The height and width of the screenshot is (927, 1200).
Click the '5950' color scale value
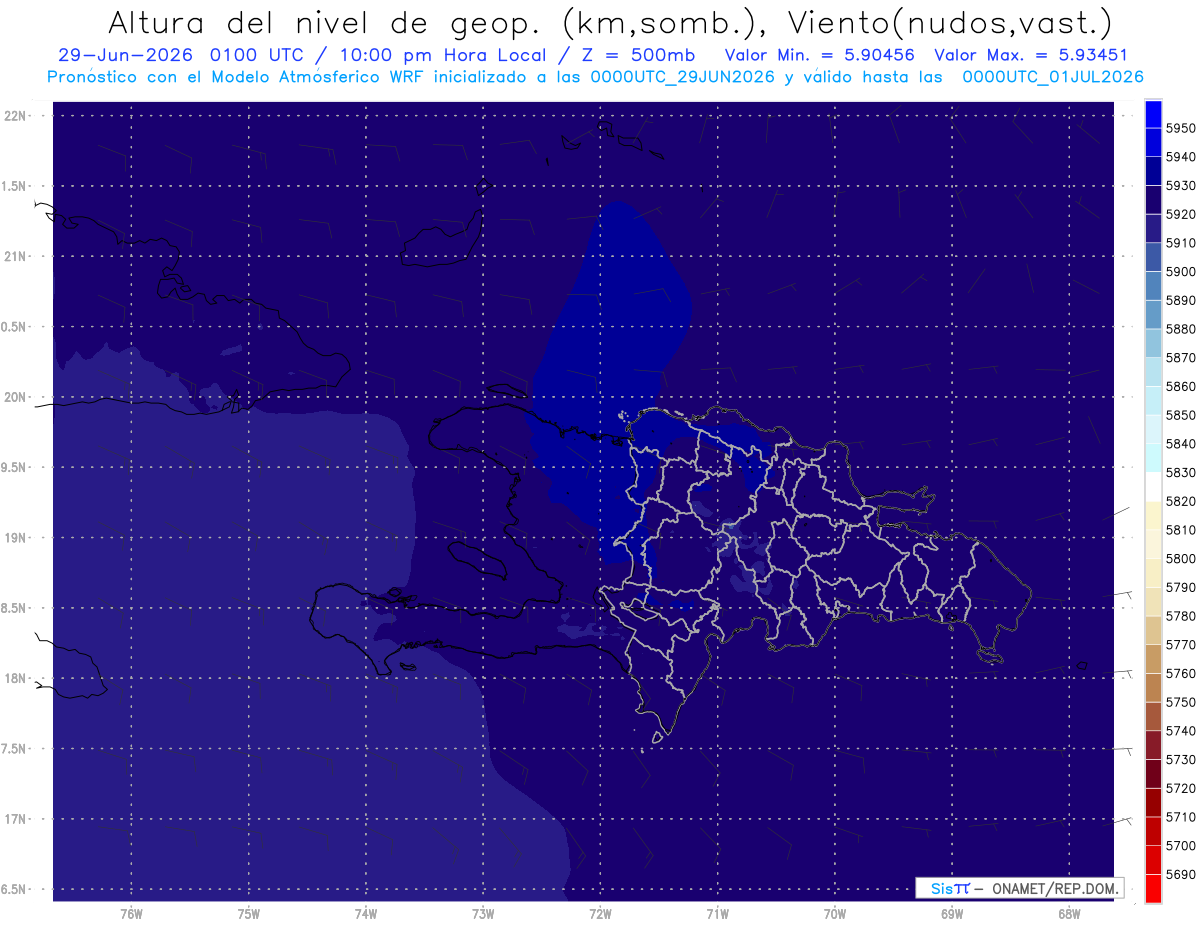[x=1181, y=128]
